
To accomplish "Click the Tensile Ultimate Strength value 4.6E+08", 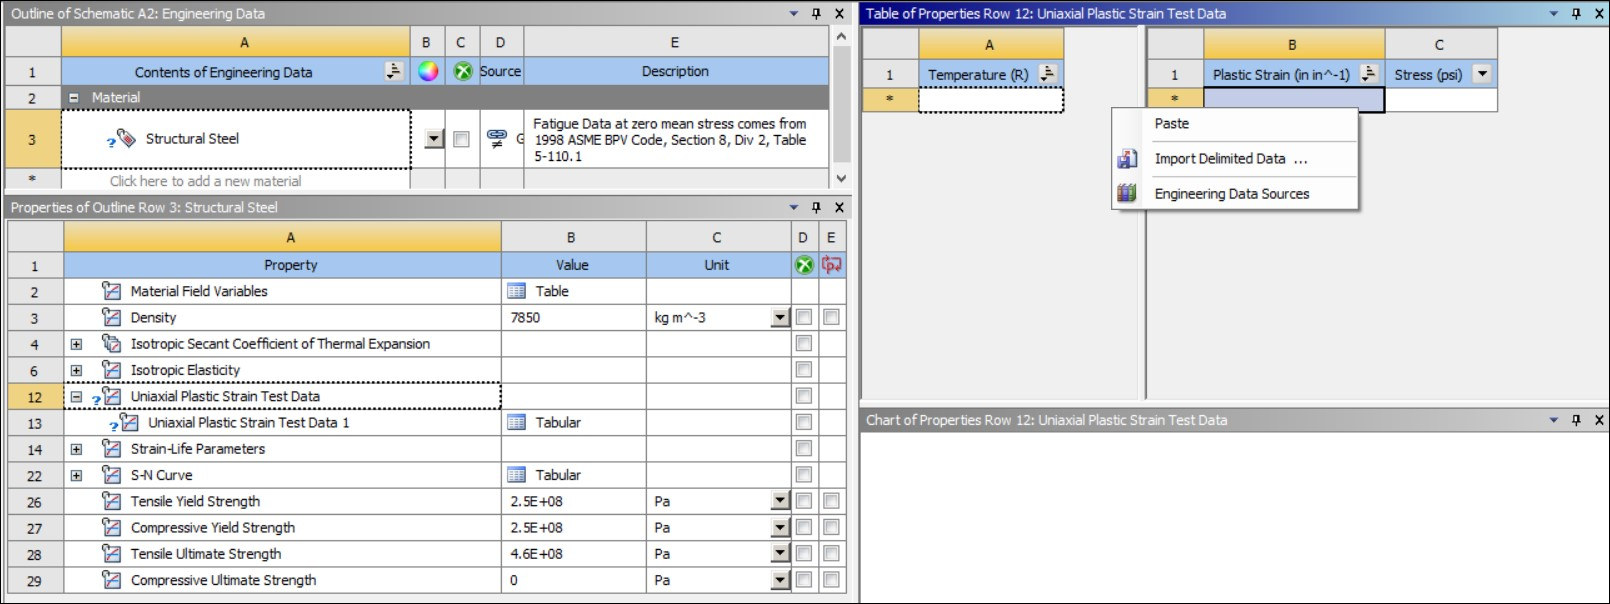I will [x=573, y=553].
